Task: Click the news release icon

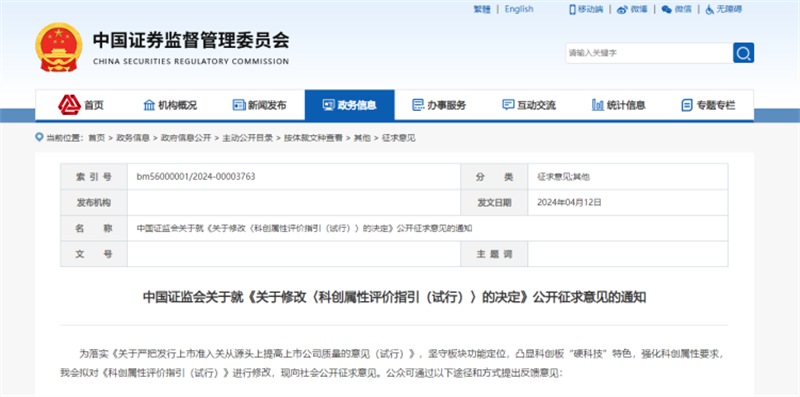Action: tap(239, 105)
